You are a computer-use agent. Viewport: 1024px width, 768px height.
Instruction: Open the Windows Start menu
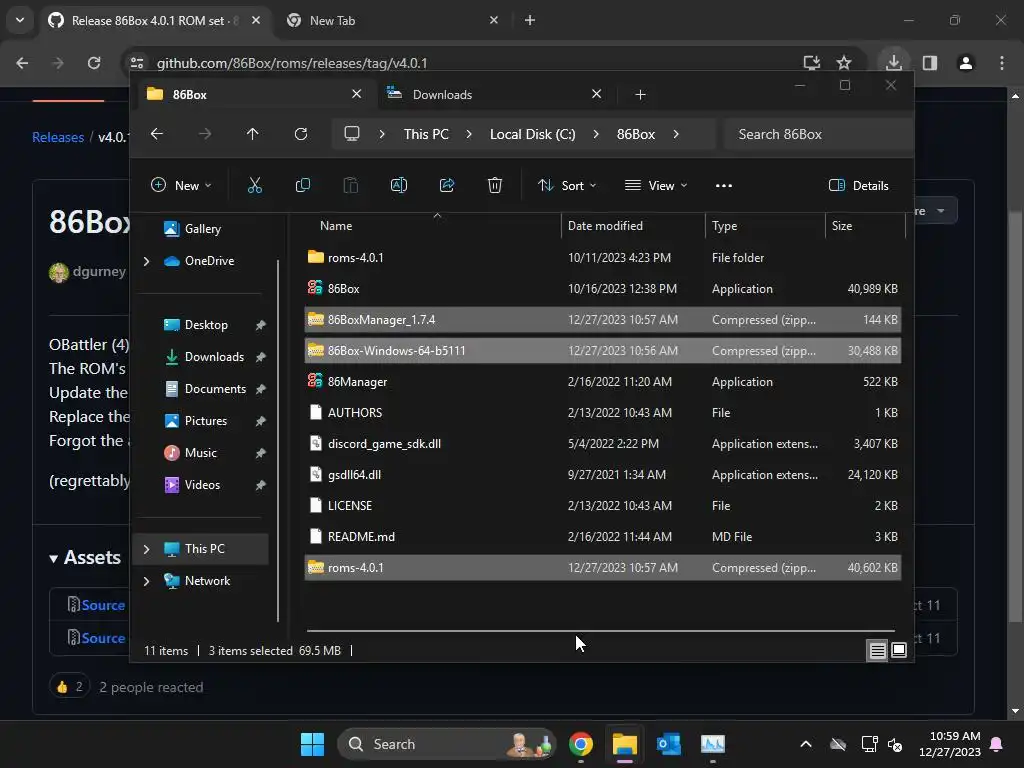point(312,744)
